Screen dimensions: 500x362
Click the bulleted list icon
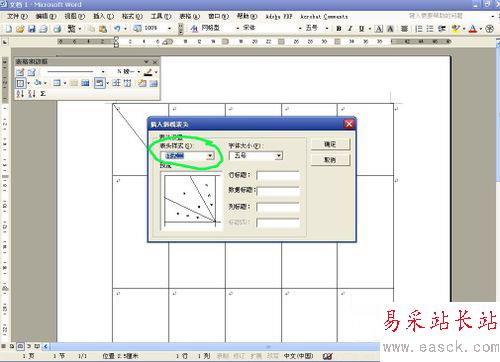point(430,29)
